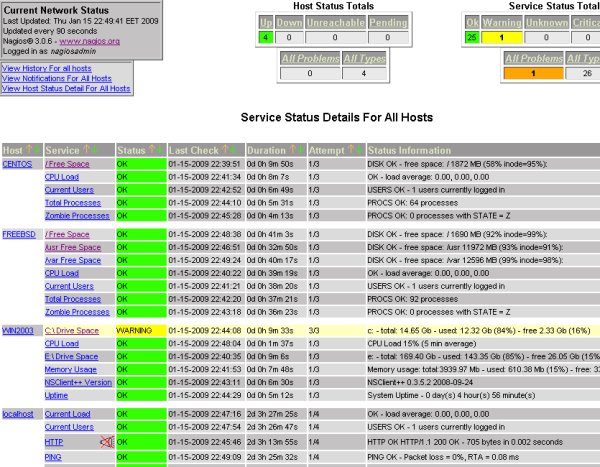The width and height of the screenshot is (600, 467).
Task: Sort Service column descending with green arrow
Action: (95, 150)
